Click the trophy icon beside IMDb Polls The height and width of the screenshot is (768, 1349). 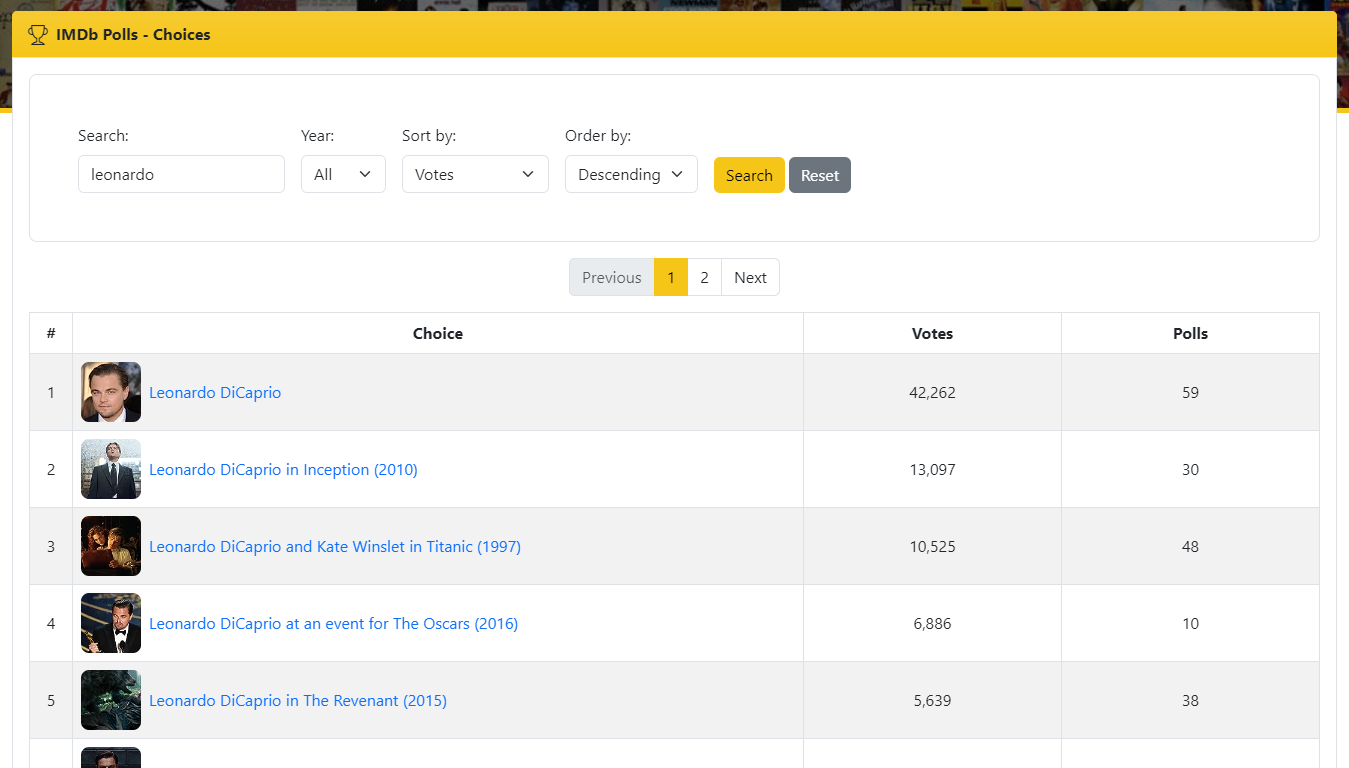coord(38,35)
